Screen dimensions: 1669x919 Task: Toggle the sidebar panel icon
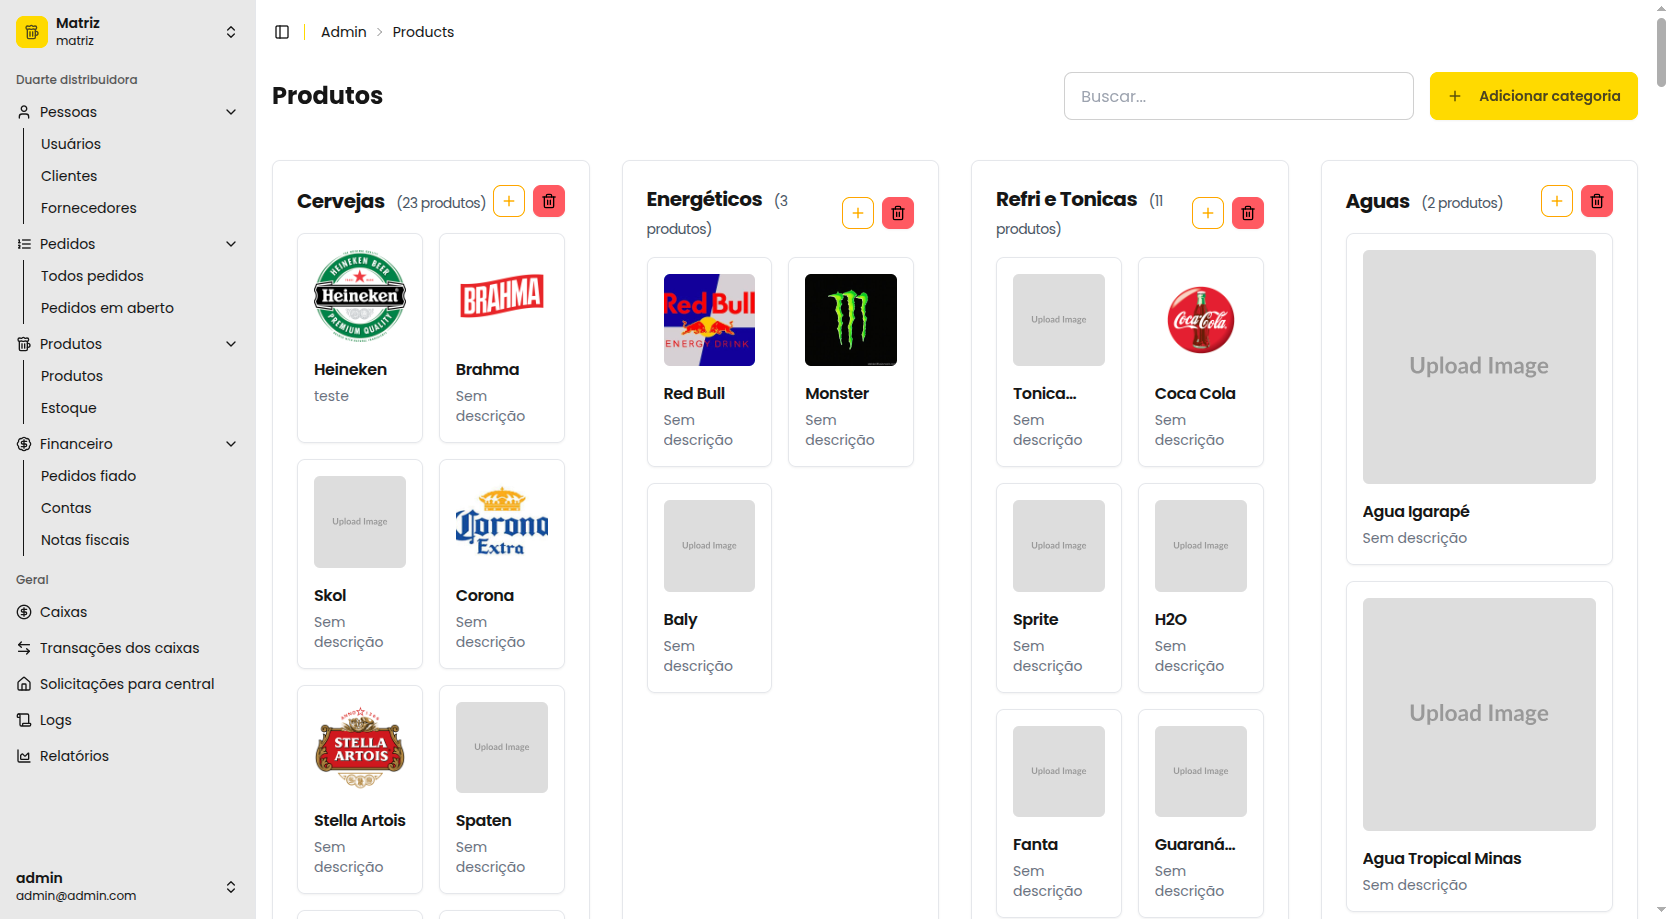click(x=282, y=32)
